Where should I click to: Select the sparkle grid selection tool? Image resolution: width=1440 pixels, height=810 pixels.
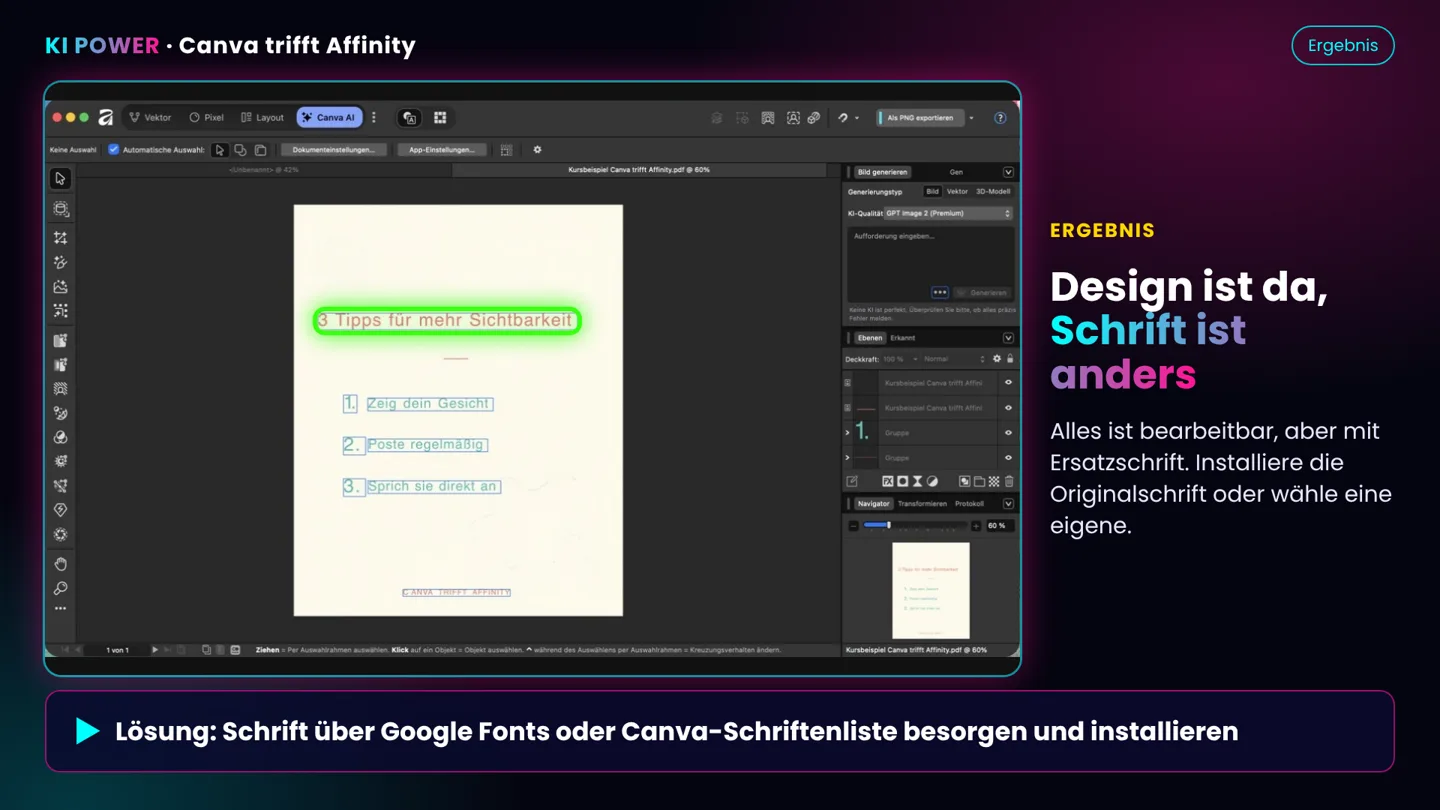60,311
